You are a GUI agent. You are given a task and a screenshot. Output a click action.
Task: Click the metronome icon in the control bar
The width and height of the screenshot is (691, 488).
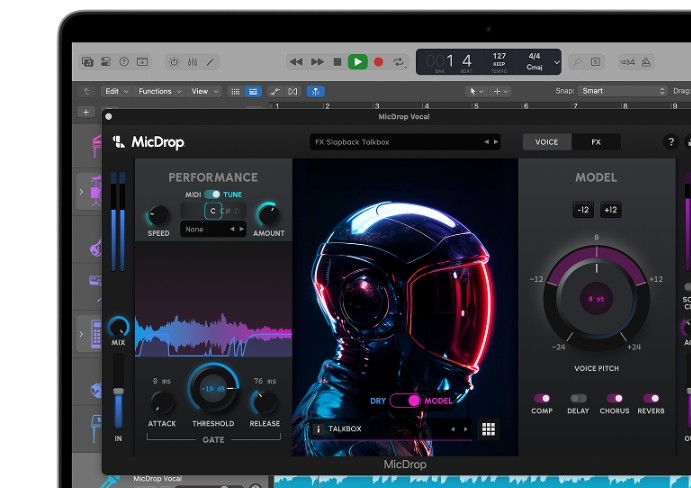pos(646,62)
